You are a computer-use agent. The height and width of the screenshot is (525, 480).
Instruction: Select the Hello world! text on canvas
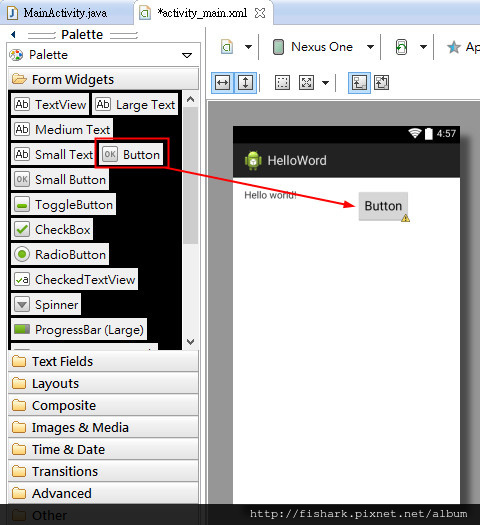(x=270, y=195)
